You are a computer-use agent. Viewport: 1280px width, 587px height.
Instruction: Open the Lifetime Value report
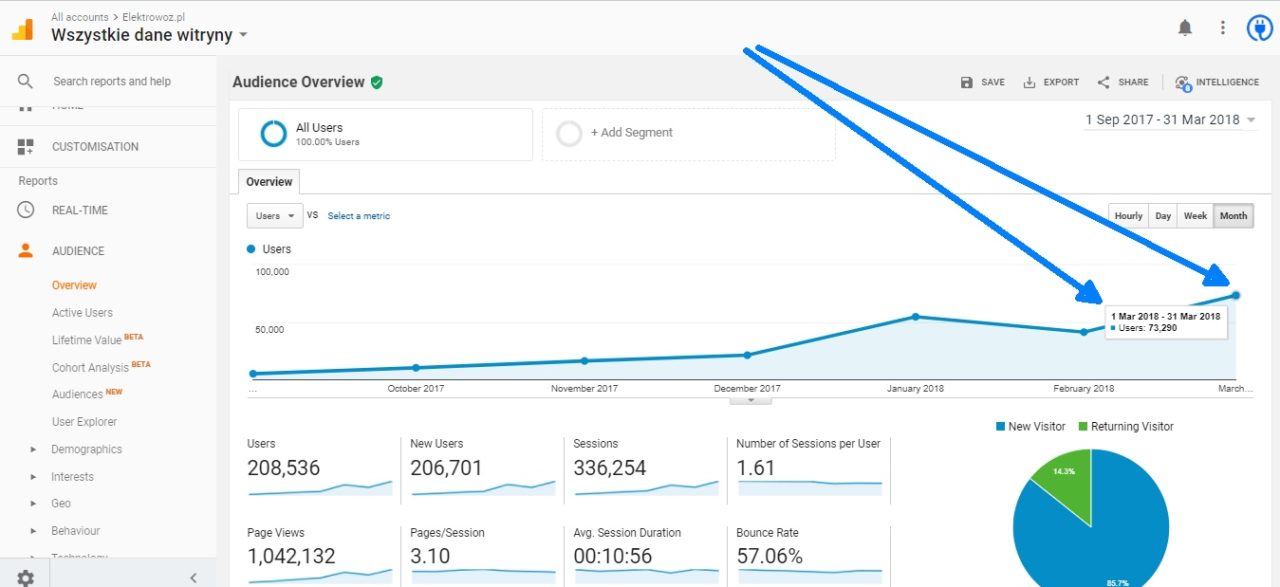pos(87,340)
